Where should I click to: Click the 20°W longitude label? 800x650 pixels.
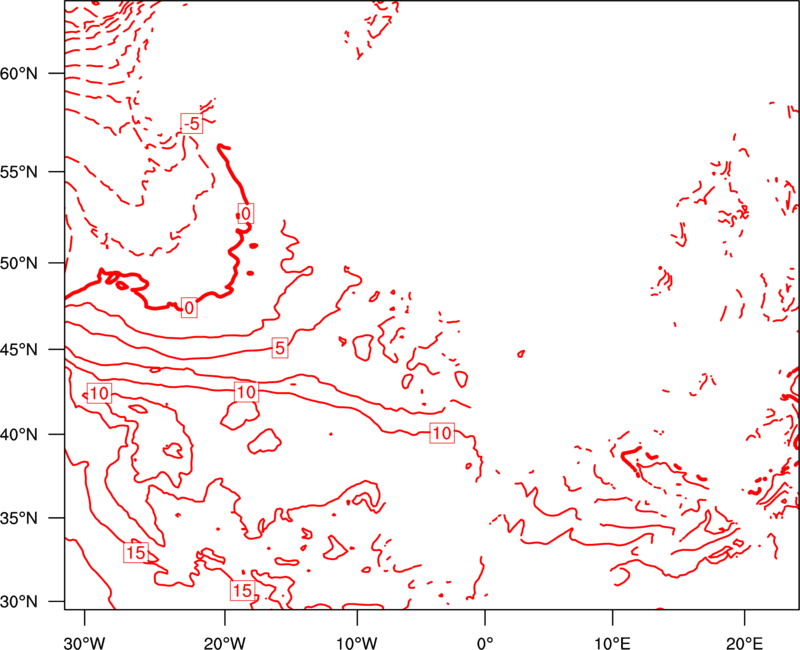click(x=224, y=643)
